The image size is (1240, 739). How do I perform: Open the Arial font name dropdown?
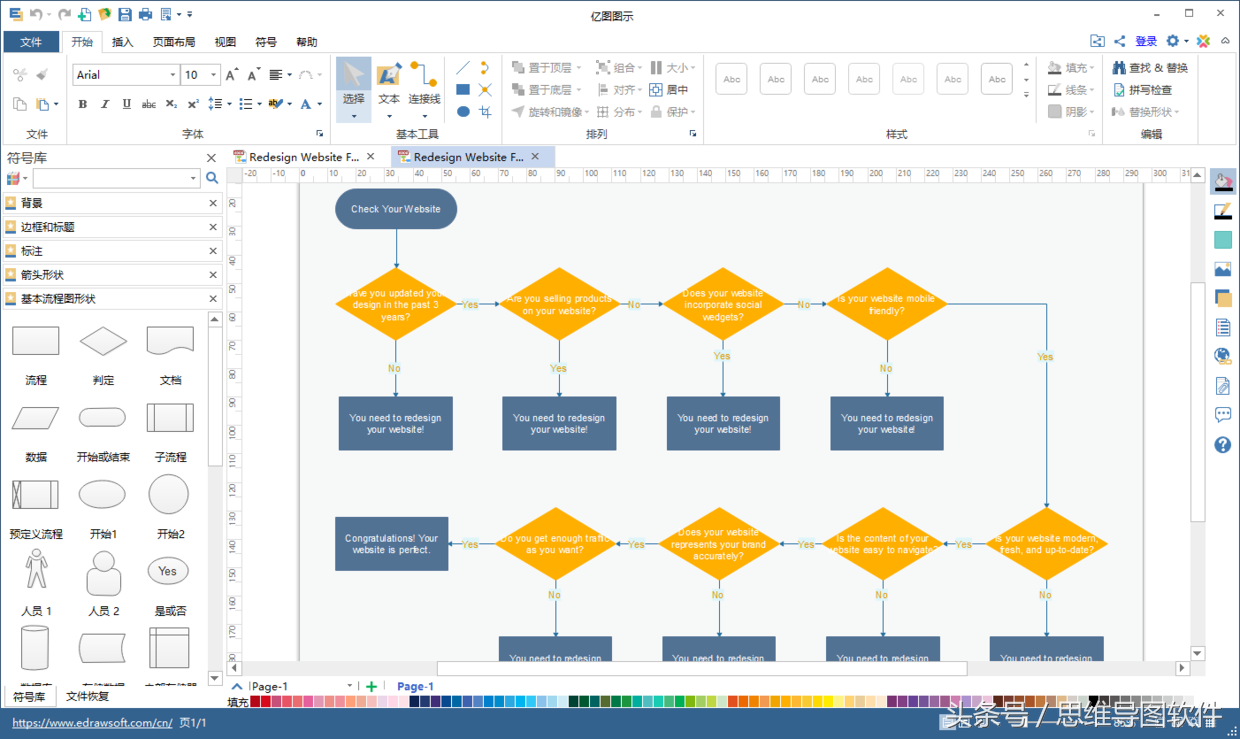(x=172, y=75)
